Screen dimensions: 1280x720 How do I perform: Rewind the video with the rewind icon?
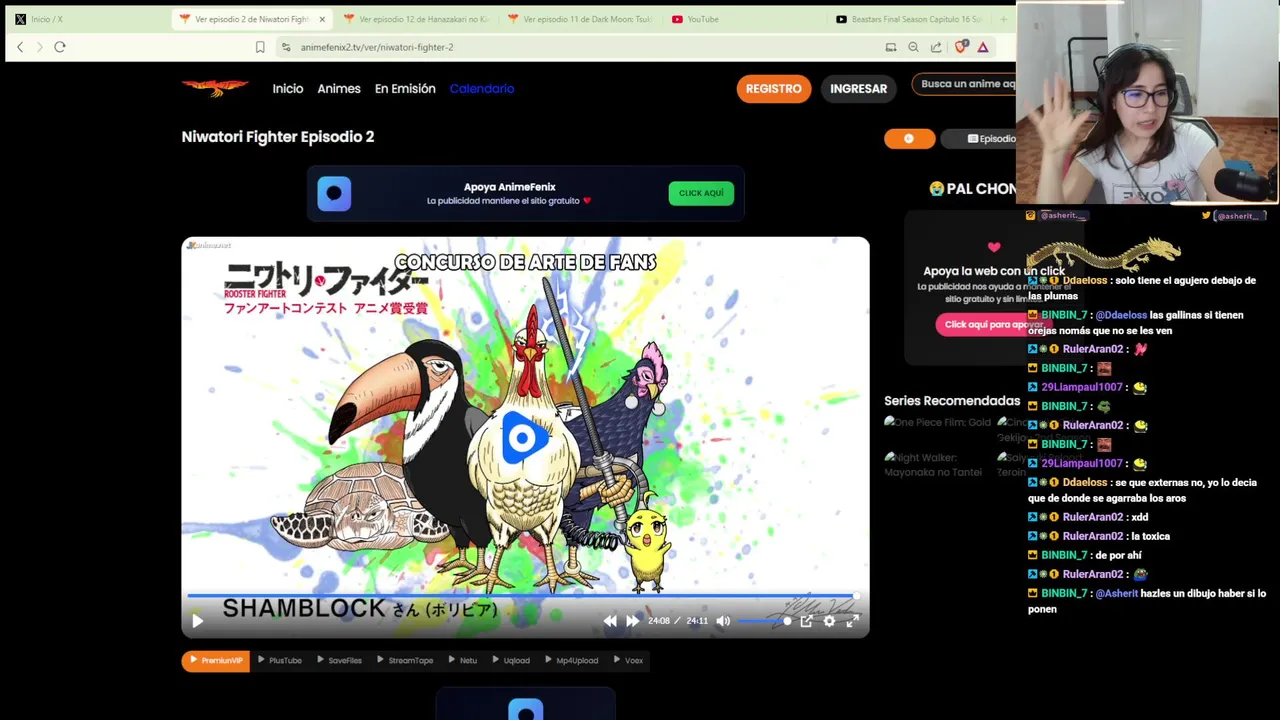(x=610, y=621)
